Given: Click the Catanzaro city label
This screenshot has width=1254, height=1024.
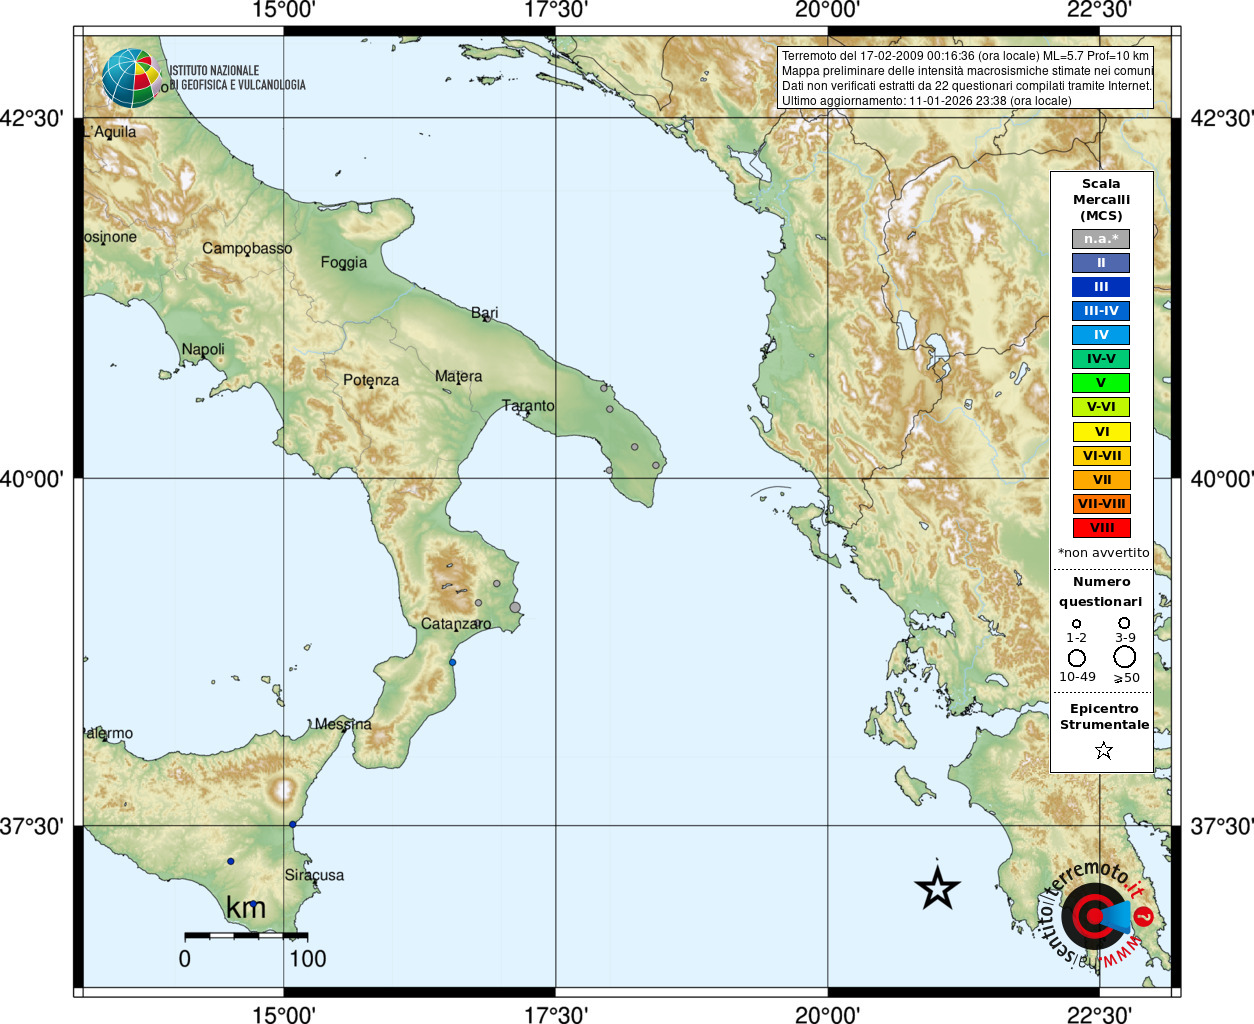Looking at the screenshot, I should click(456, 624).
